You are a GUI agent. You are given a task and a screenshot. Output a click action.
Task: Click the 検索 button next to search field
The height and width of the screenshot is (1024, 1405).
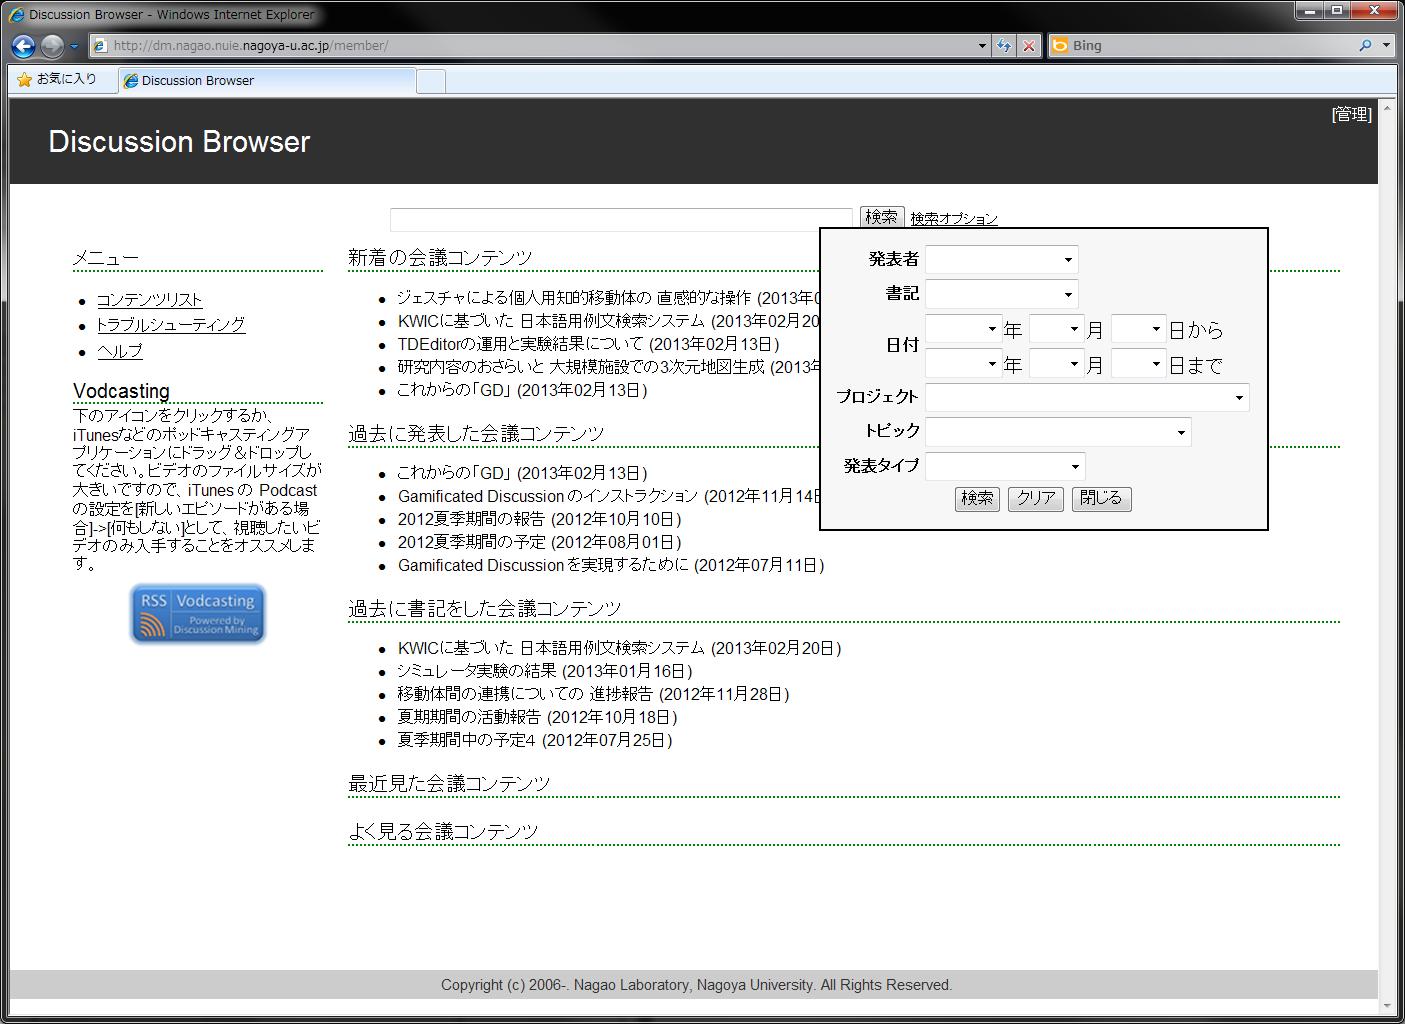[881, 218]
